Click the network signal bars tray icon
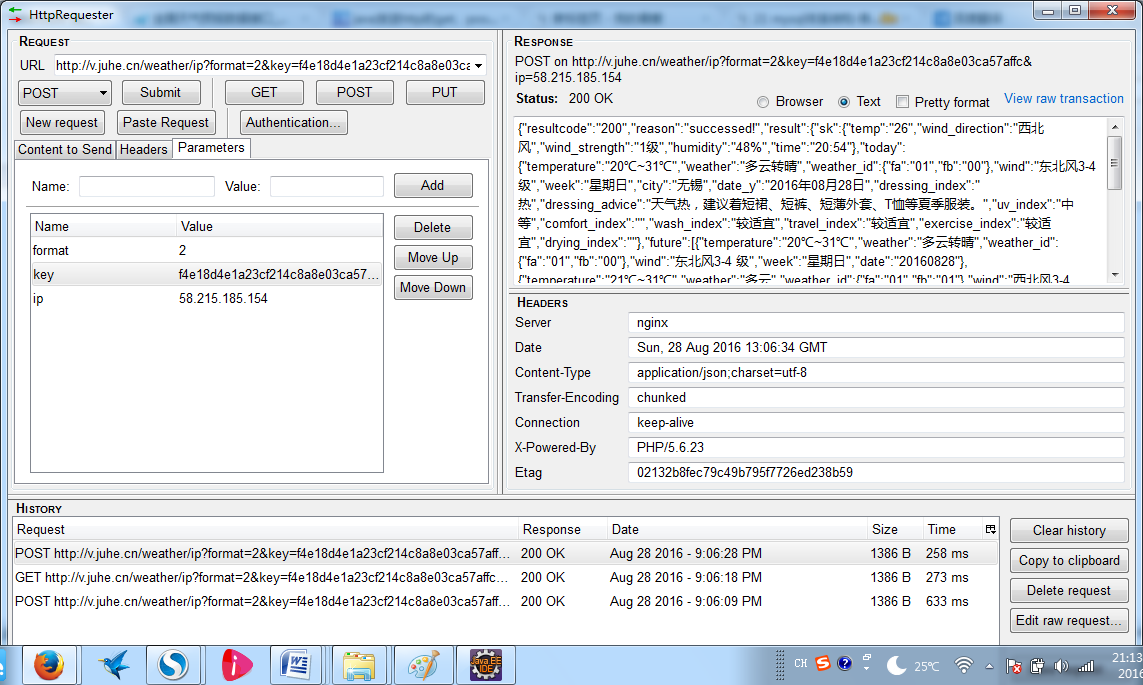This screenshot has width=1143, height=685. coord(1086,665)
